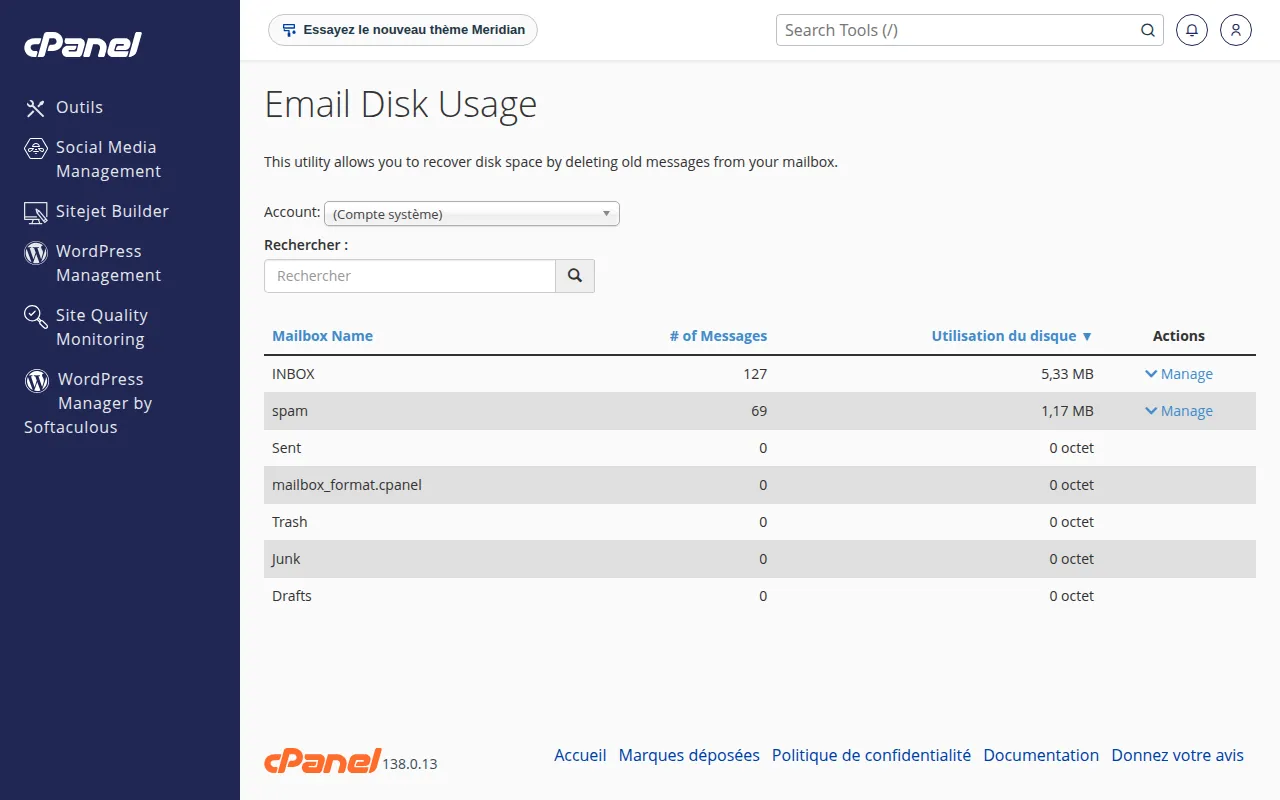Open the notifications bell
Image resolution: width=1280 pixels, height=800 pixels.
pyautogui.click(x=1191, y=30)
